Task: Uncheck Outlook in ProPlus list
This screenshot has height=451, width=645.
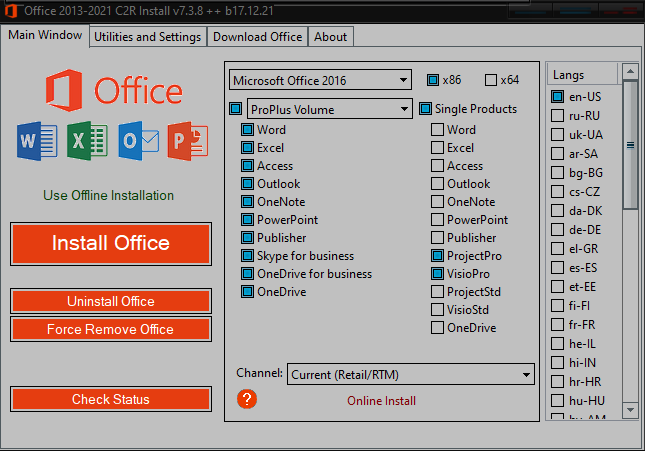Action: point(247,184)
